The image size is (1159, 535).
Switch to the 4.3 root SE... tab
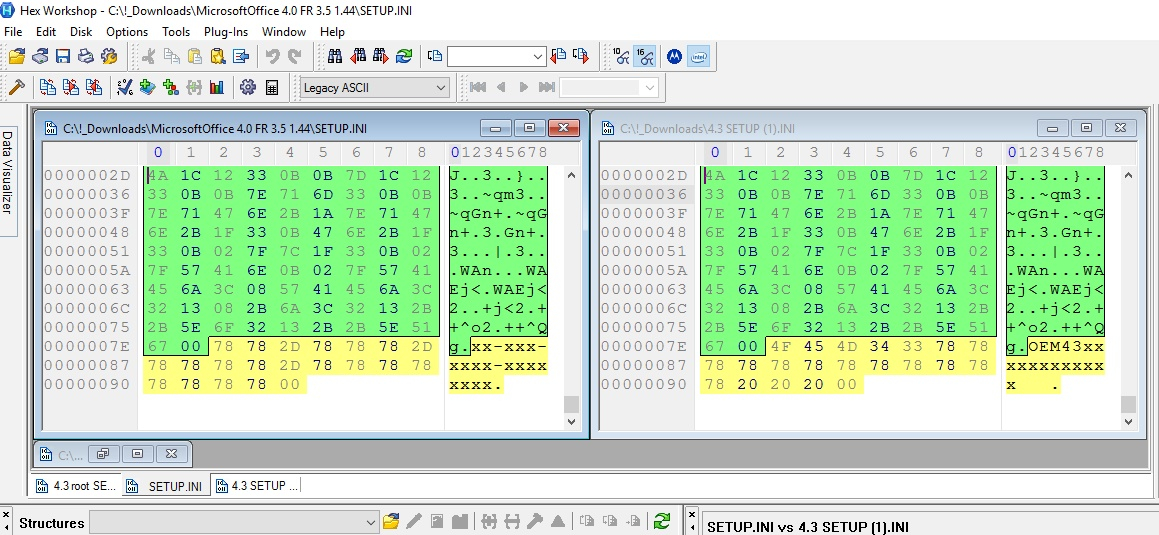coord(77,485)
